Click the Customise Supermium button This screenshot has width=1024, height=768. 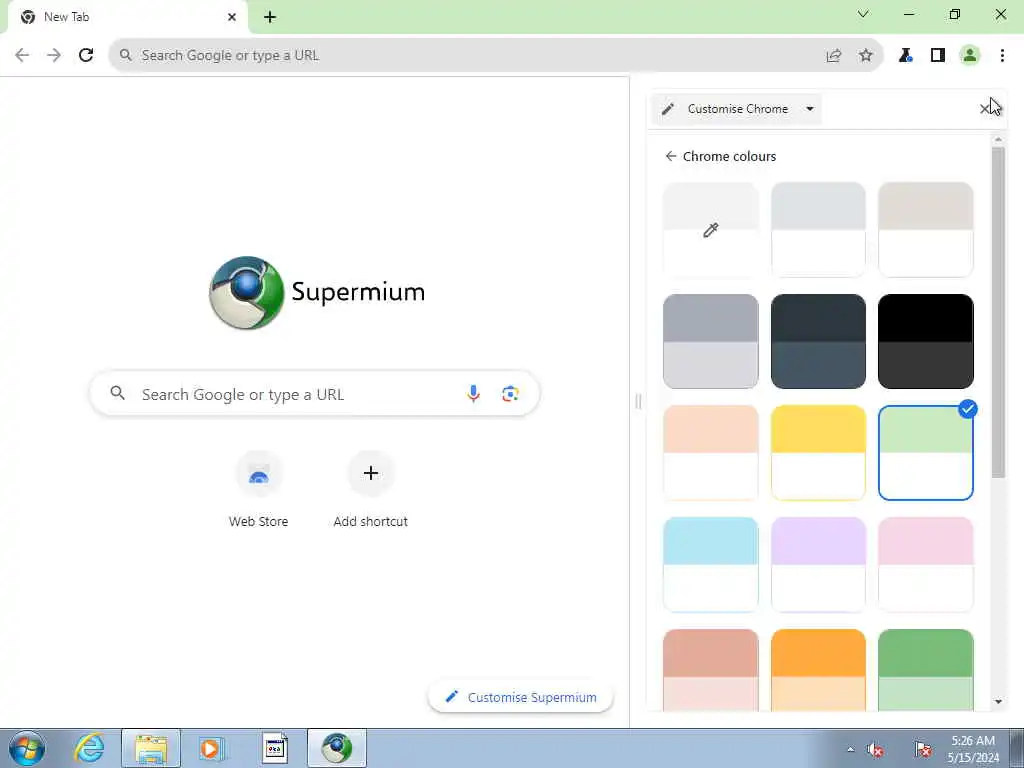click(520, 697)
